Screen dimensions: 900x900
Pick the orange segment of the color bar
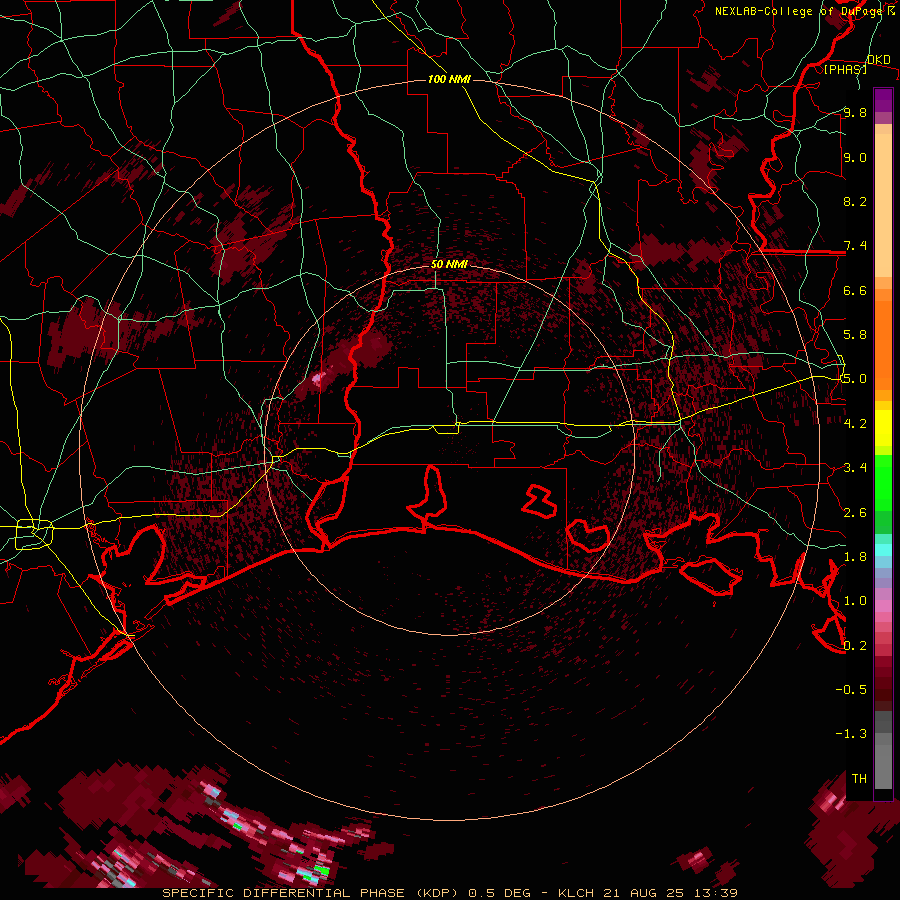coord(883,344)
